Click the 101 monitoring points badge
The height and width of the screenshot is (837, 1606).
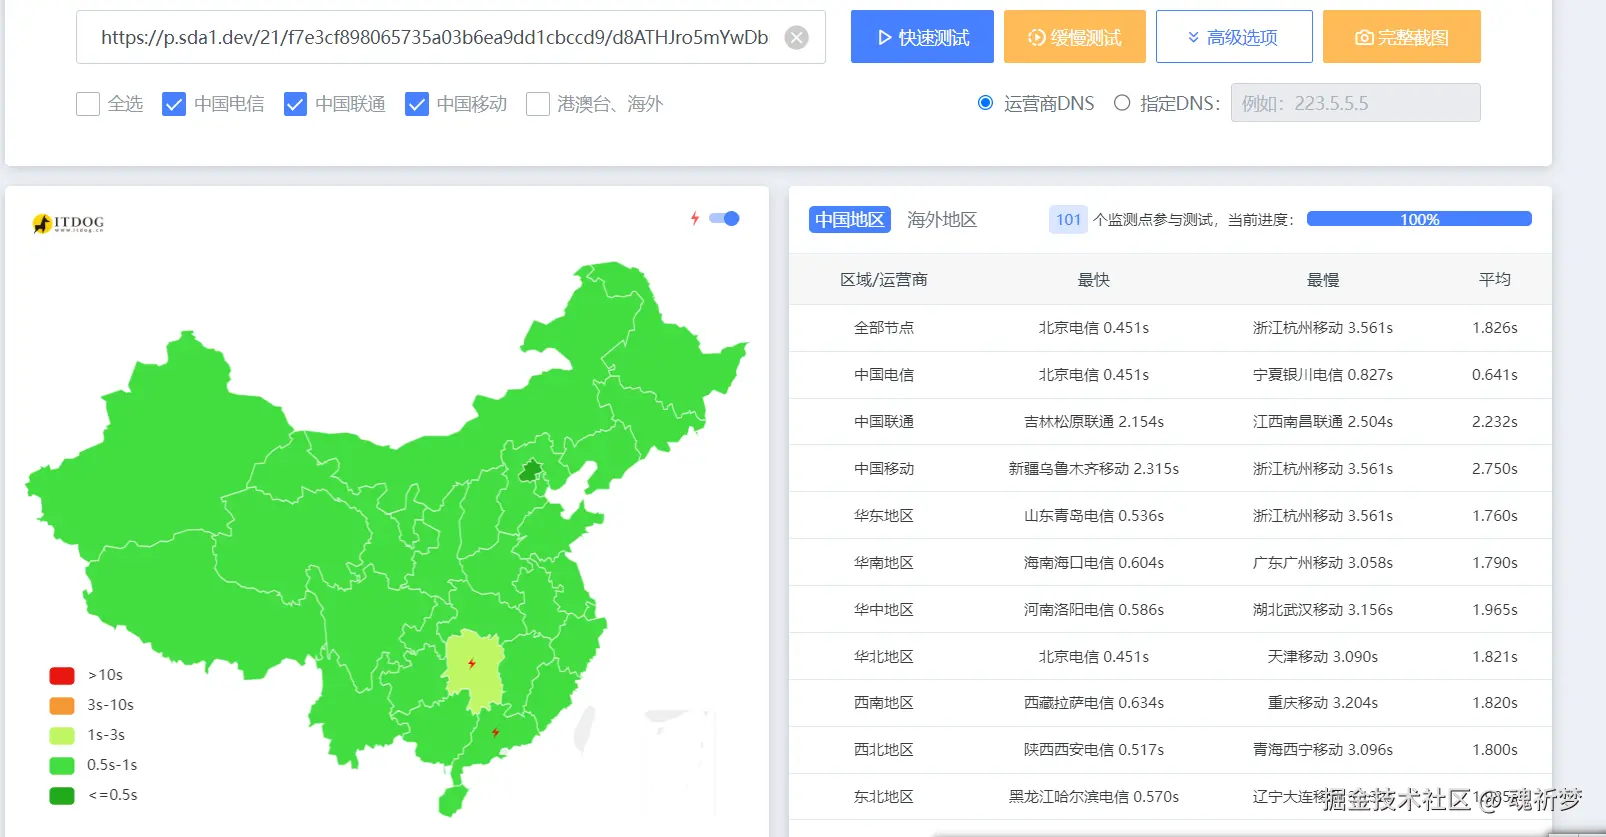pos(1068,220)
